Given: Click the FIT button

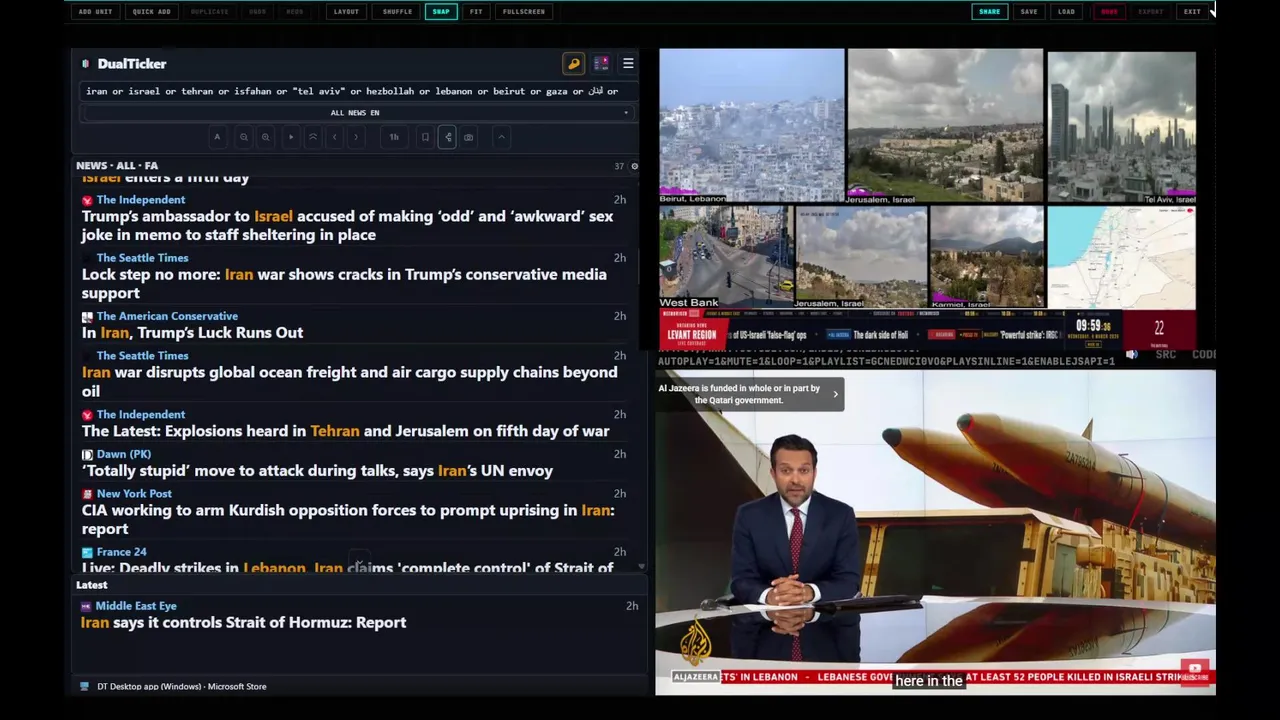Looking at the screenshot, I should pyautogui.click(x=476, y=12).
